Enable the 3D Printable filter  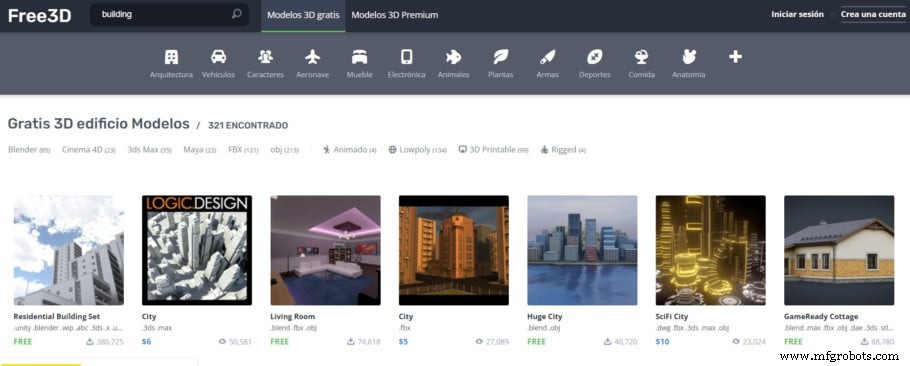click(x=493, y=150)
